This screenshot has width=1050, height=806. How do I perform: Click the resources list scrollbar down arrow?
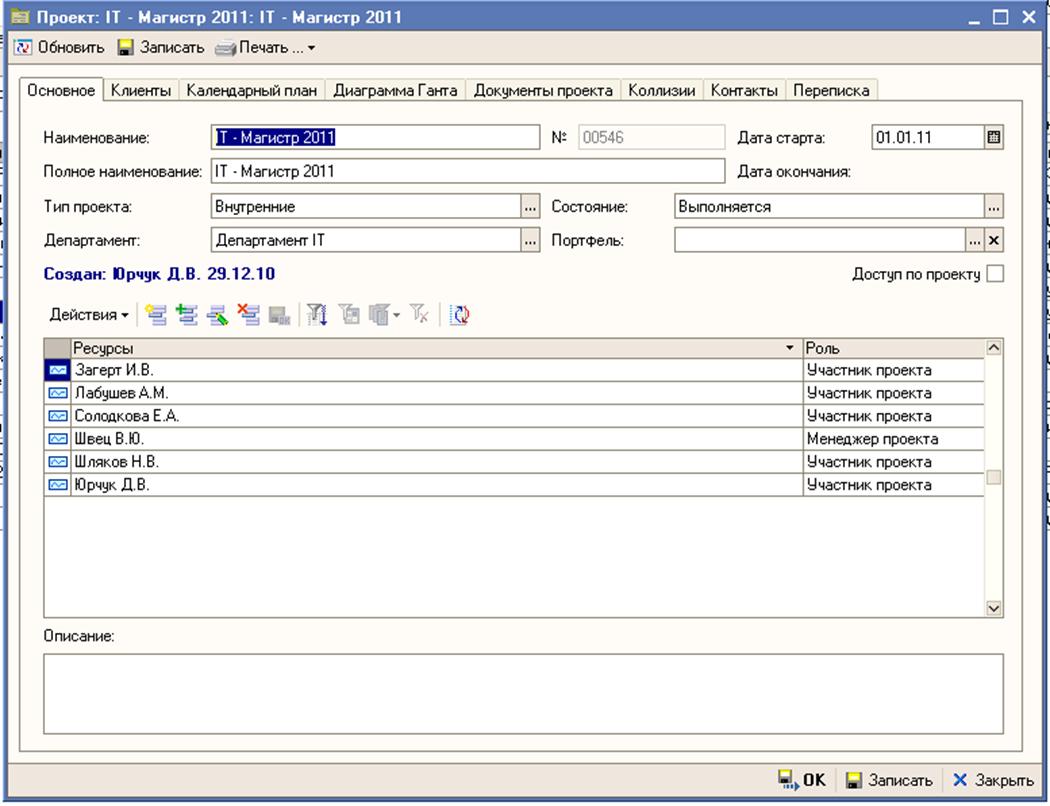click(x=994, y=609)
